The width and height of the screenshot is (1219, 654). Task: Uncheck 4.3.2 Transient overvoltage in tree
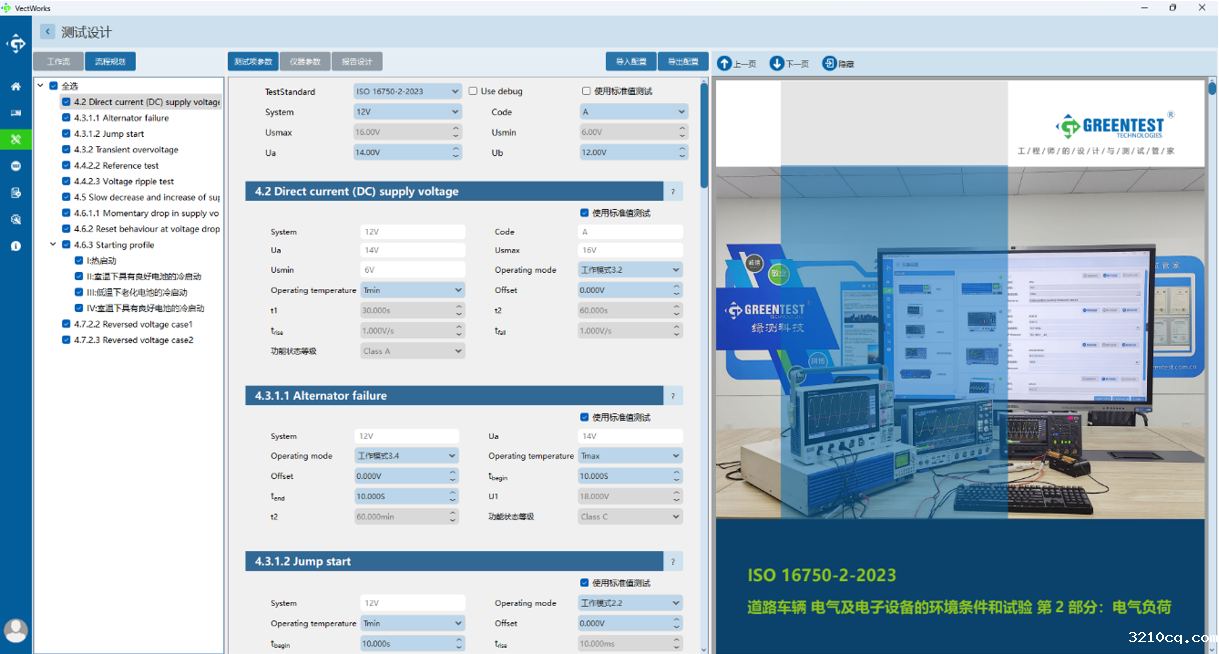click(x=66, y=150)
